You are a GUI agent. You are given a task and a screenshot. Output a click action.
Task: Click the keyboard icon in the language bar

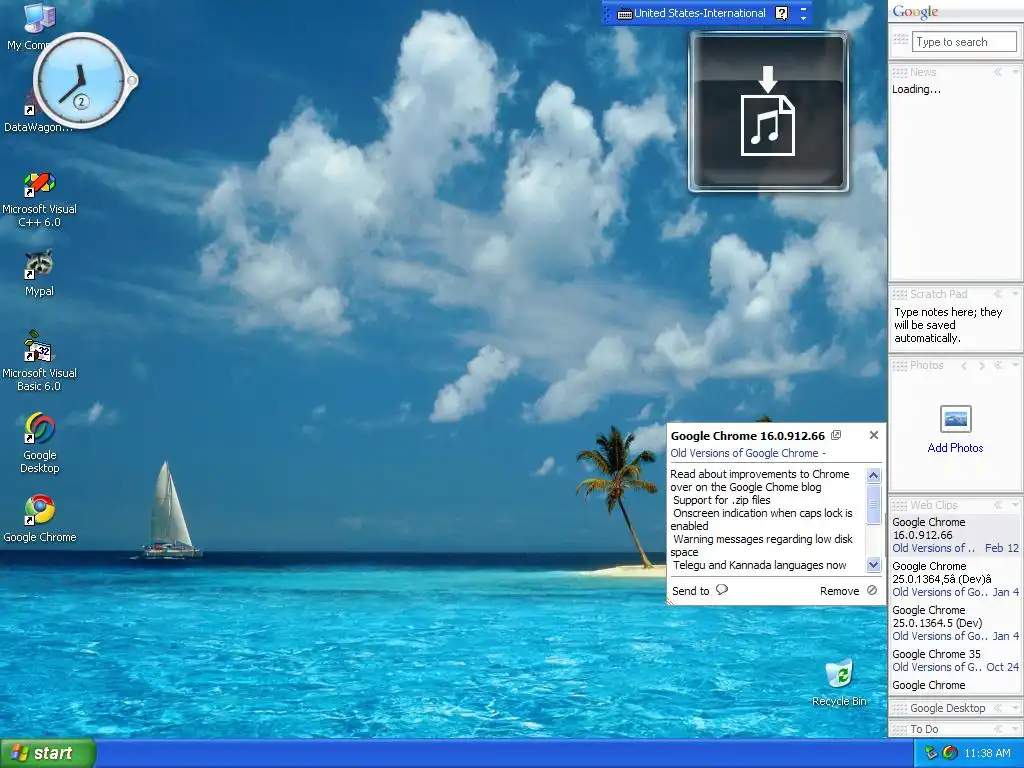[624, 14]
